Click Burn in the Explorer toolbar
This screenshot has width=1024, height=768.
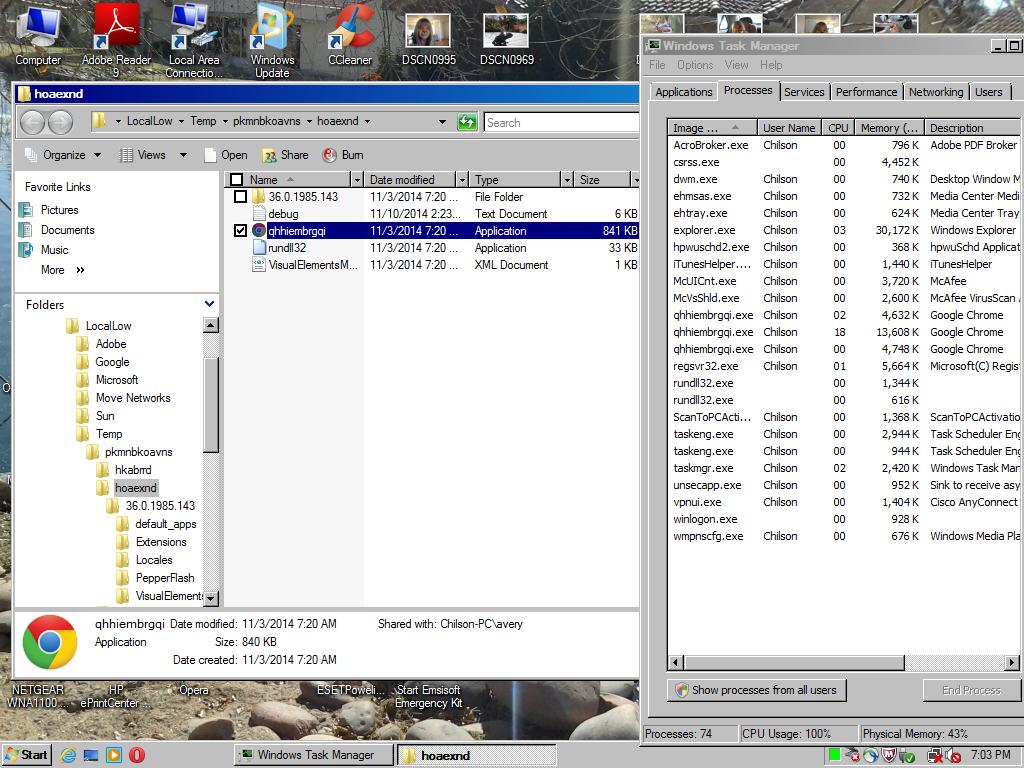click(344, 155)
